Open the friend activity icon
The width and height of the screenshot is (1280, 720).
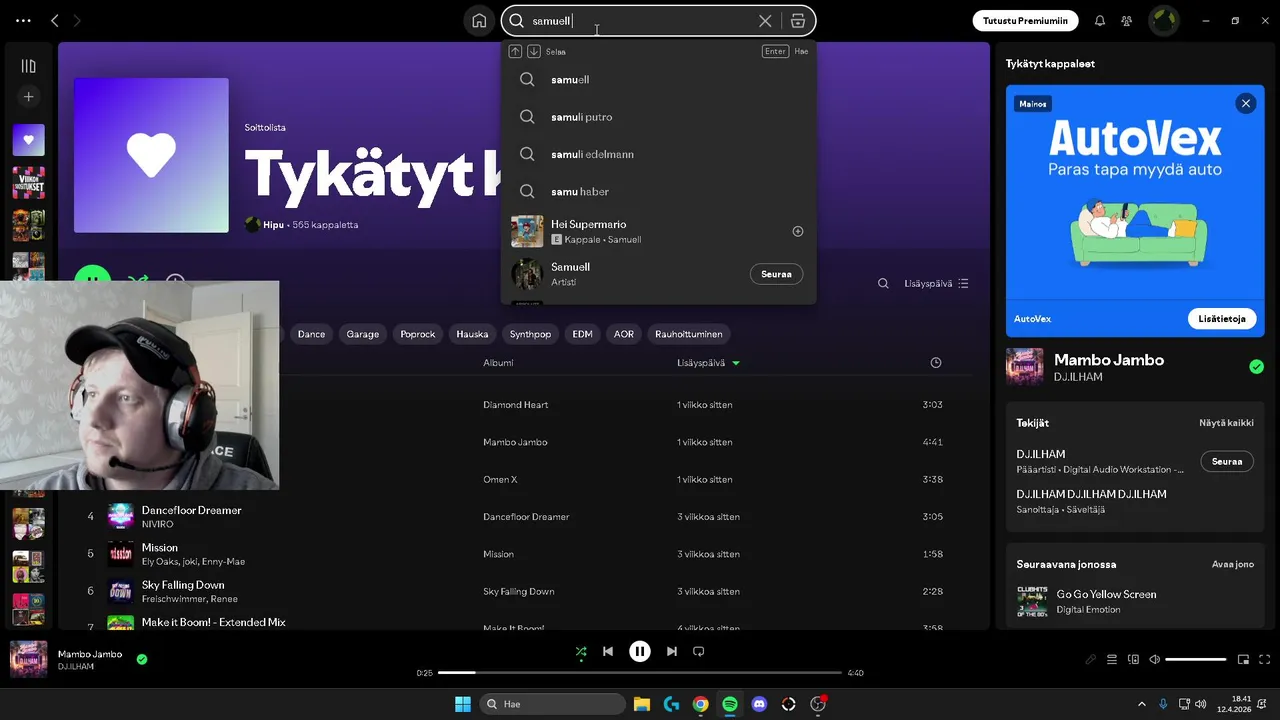coord(1127,21)
